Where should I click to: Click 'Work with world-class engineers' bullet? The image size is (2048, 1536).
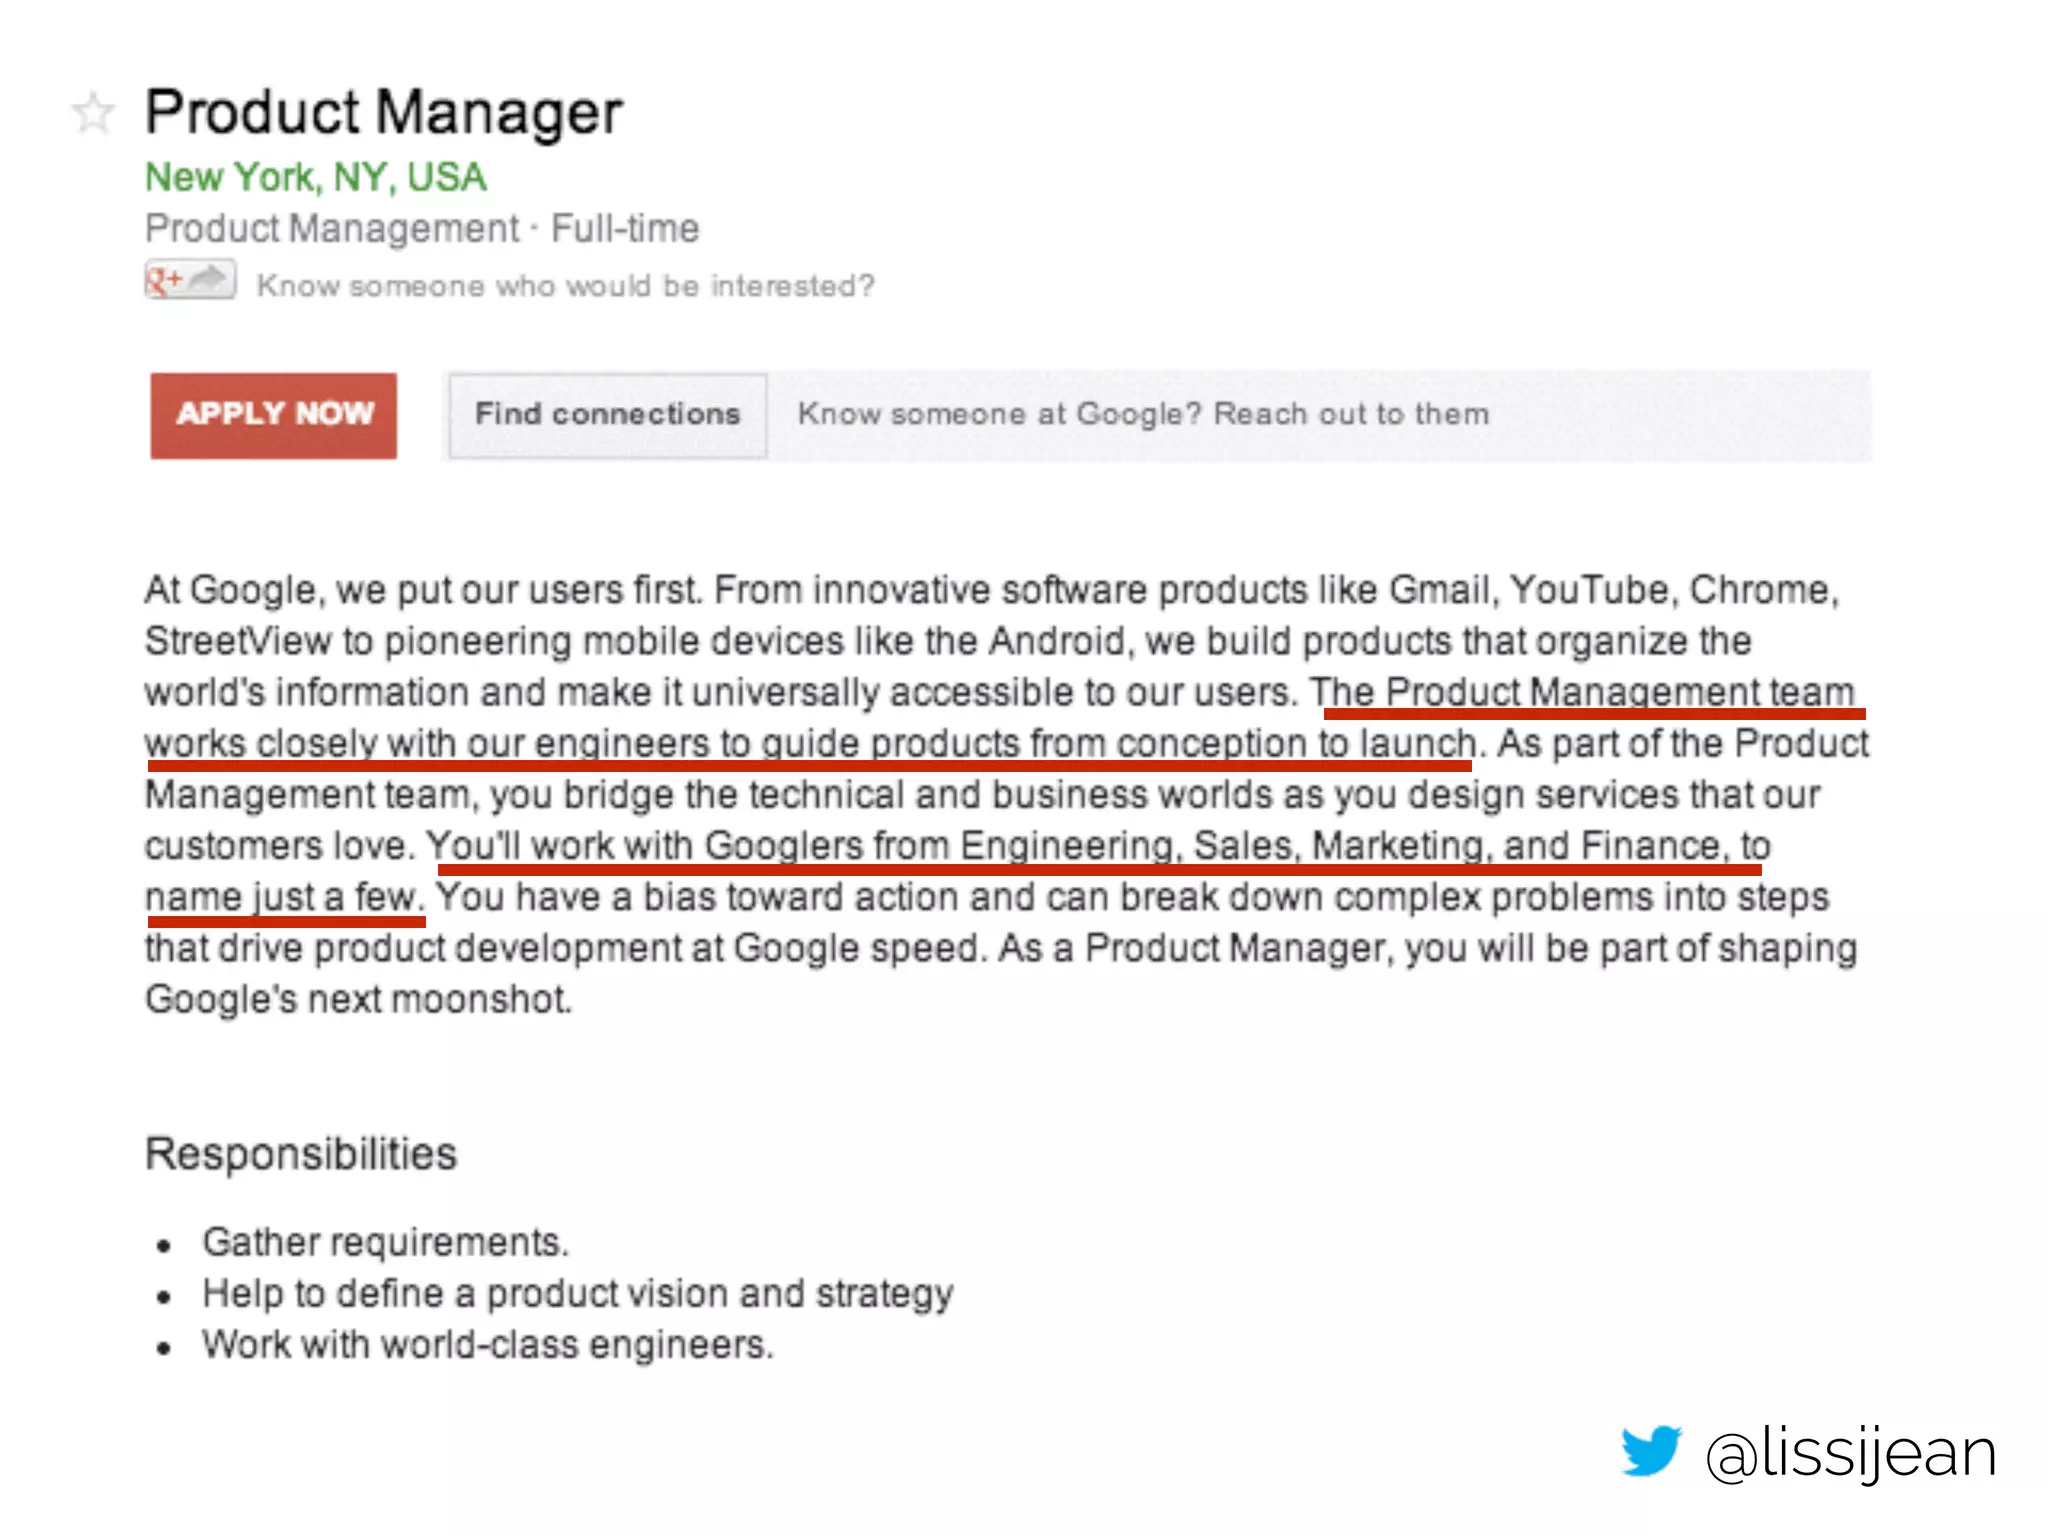[x=488, y=1345]
